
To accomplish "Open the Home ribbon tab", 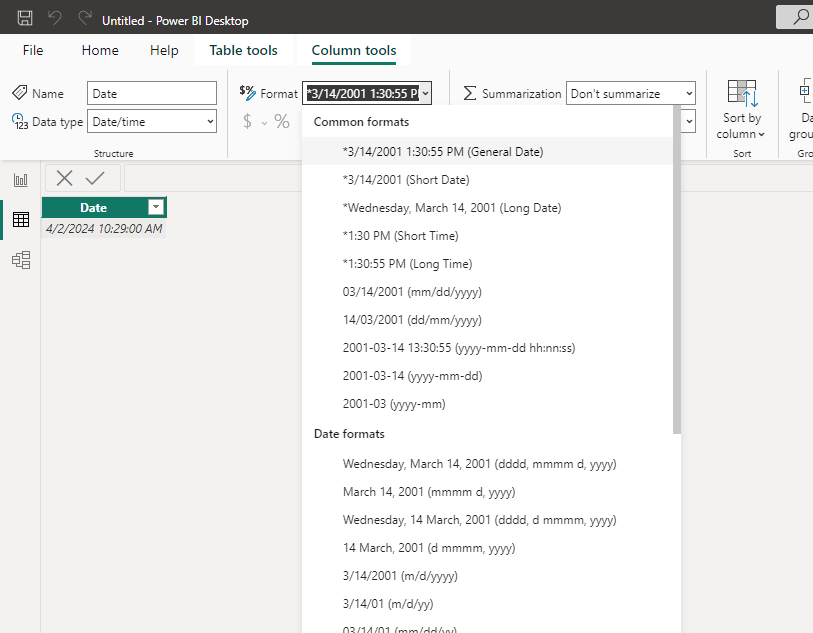I will coord(100,50).
